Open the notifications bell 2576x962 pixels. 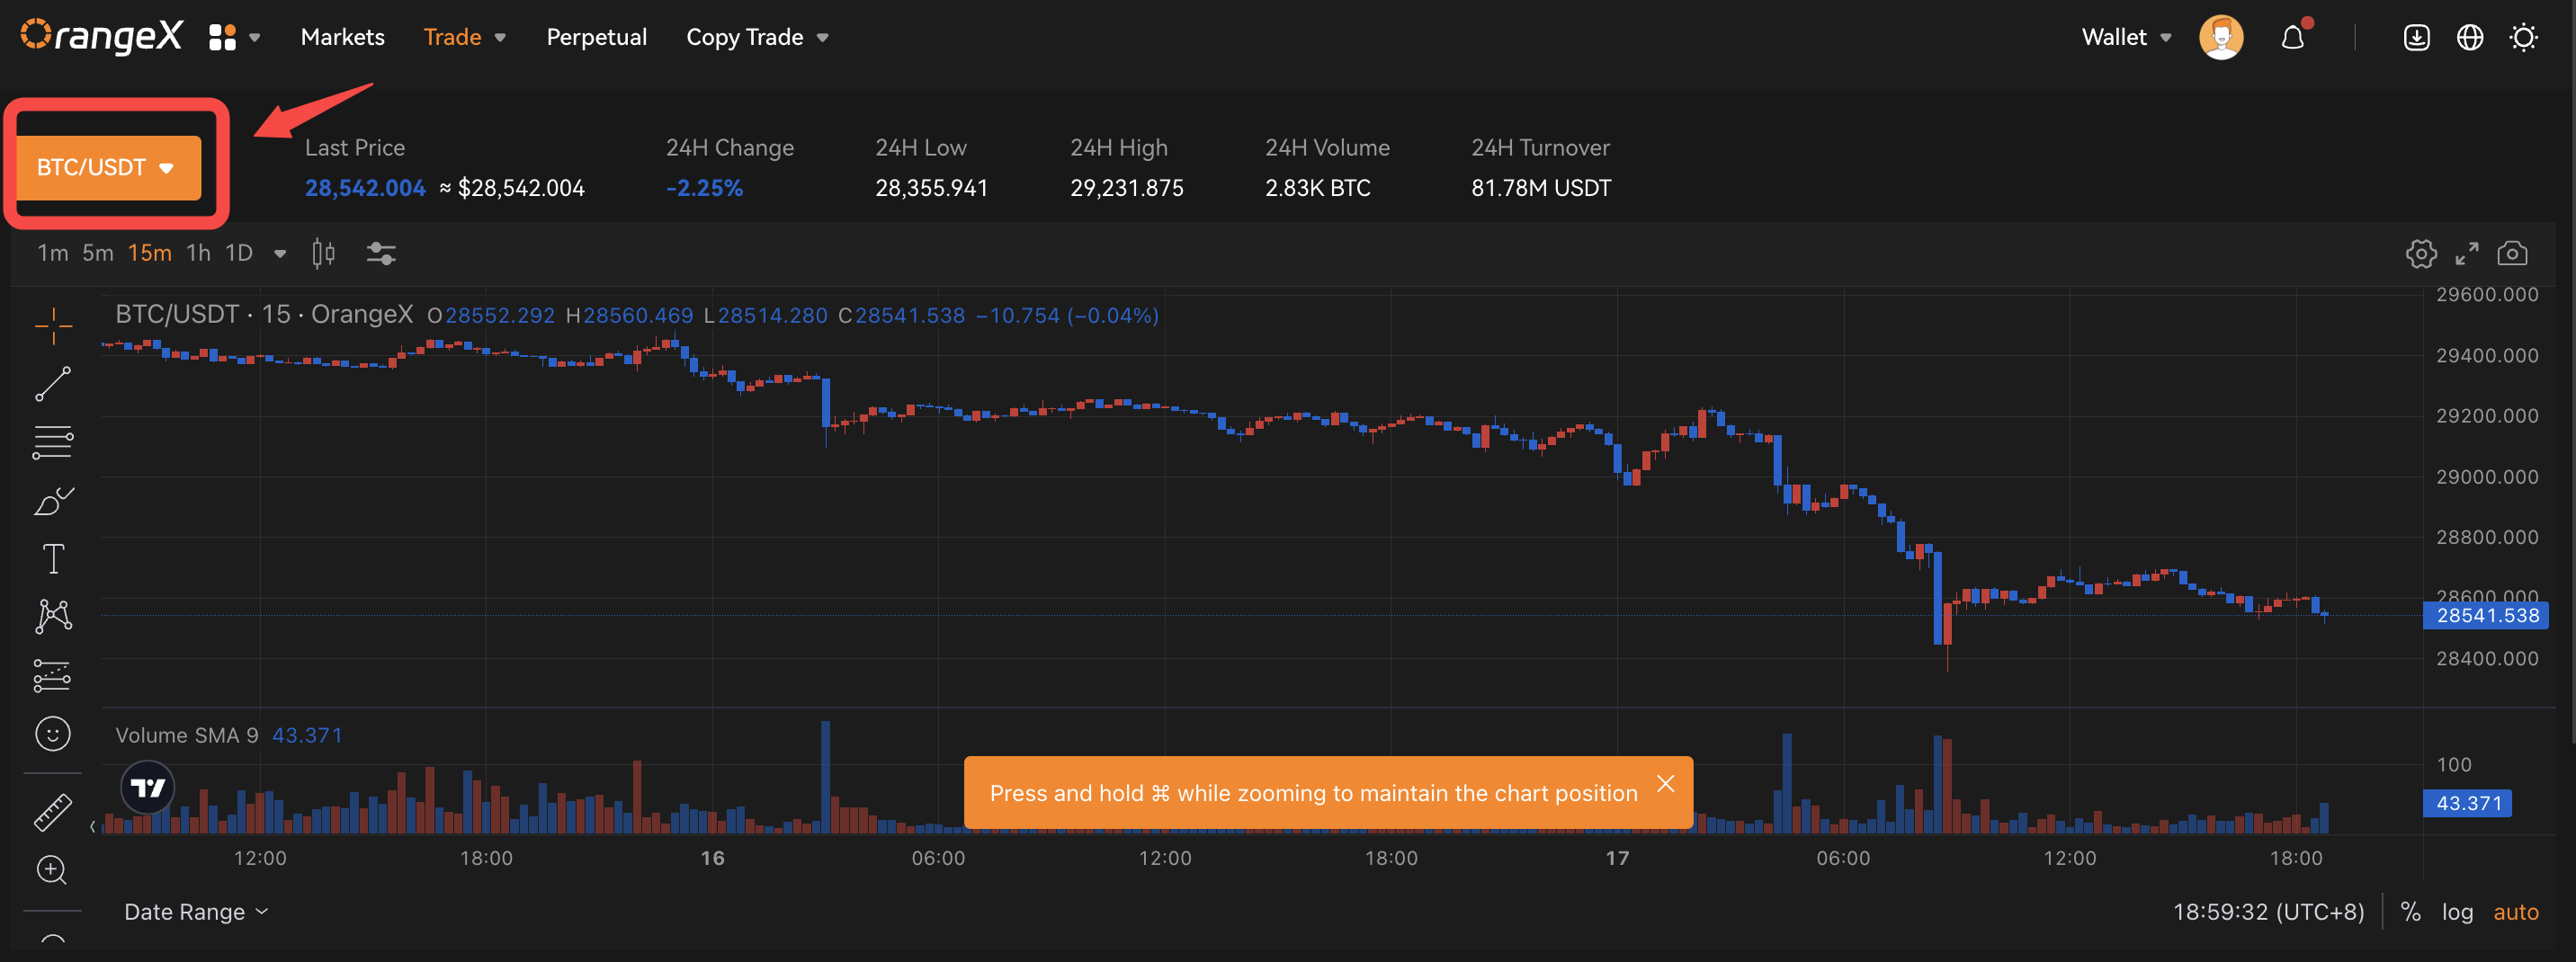(x=2293, y=38)
